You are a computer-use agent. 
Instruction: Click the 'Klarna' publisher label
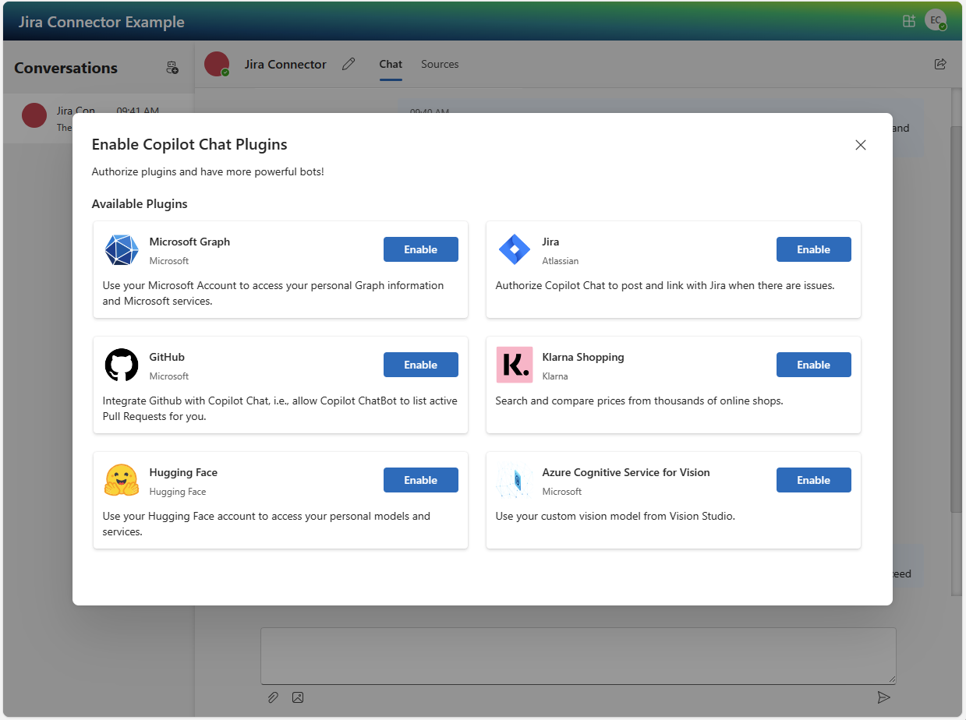(x=555, y=376)
